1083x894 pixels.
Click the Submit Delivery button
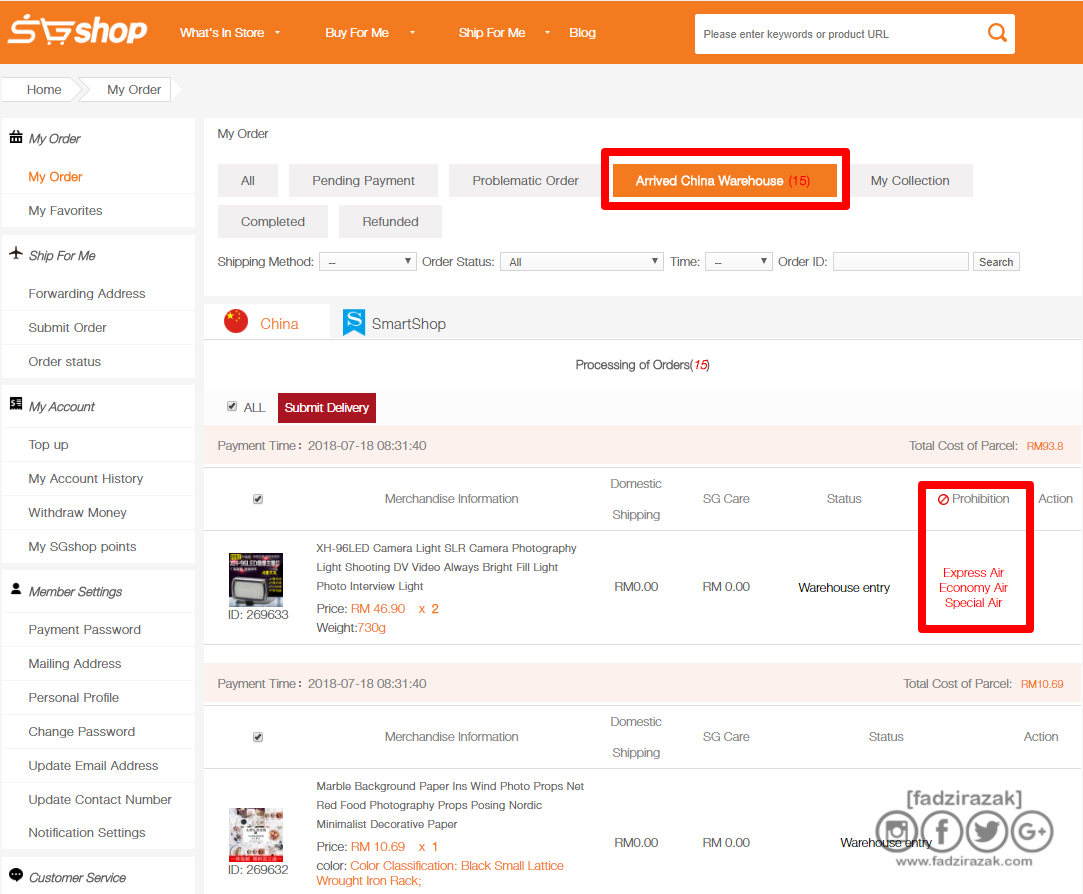click(327, 408)
